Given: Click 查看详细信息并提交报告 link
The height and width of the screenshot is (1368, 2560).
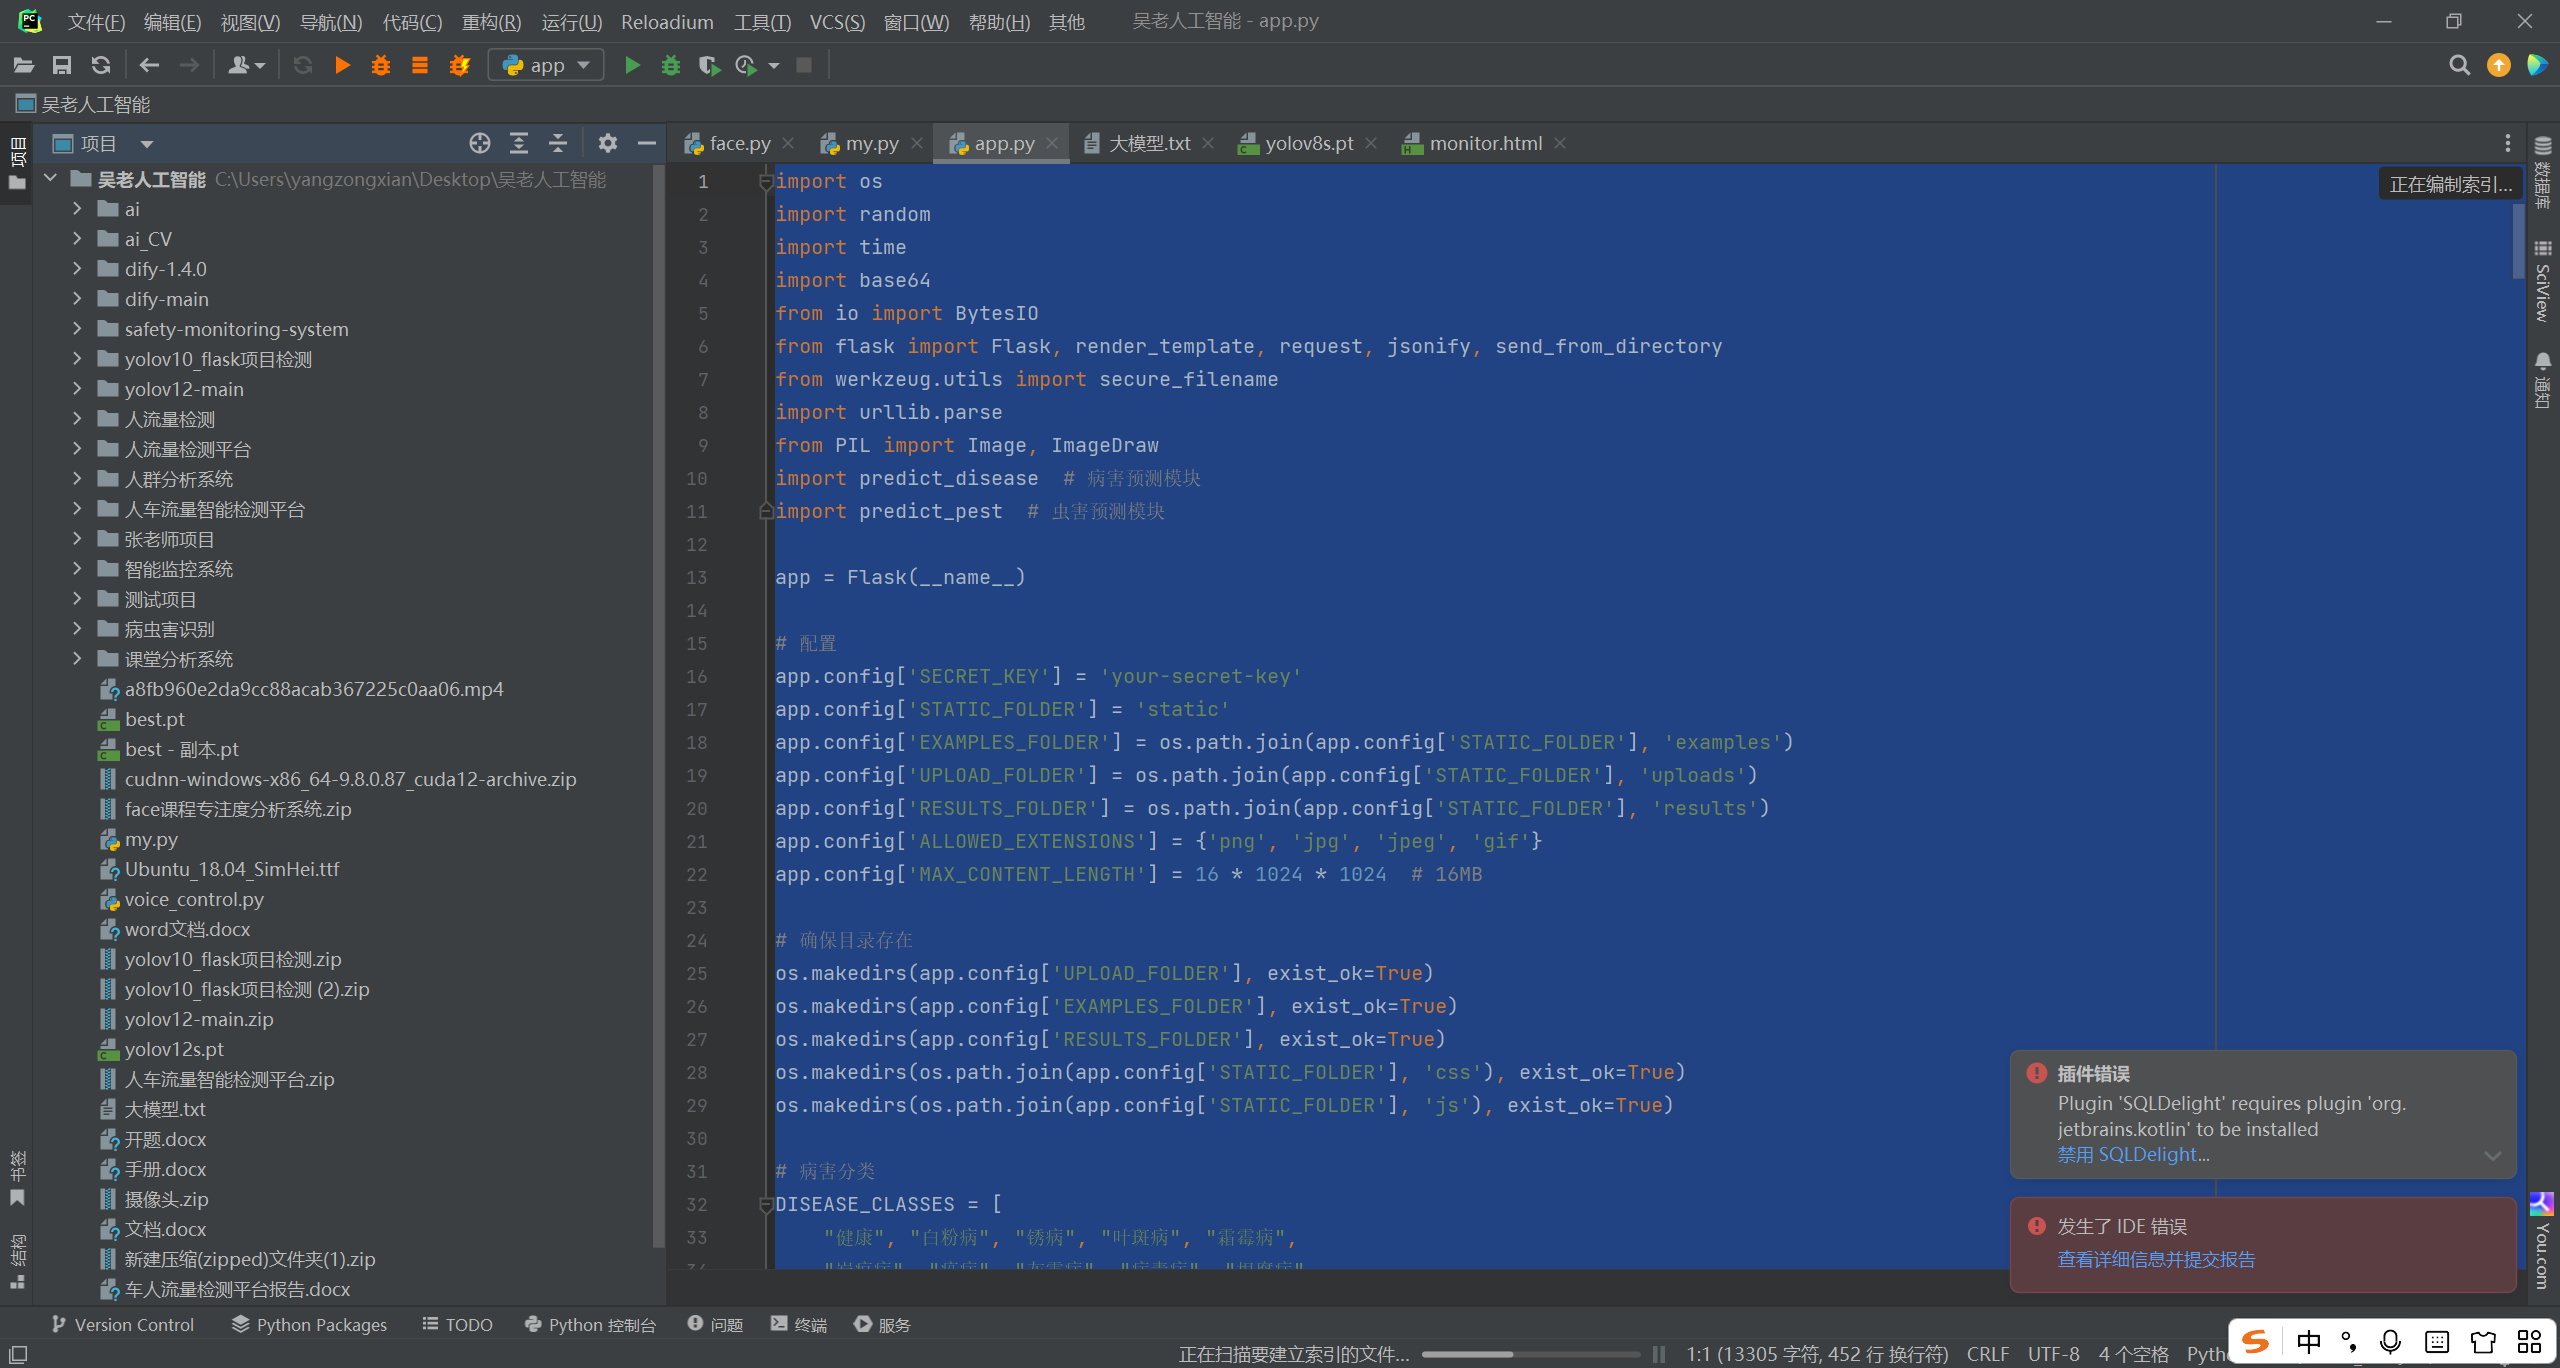Looking at the screenshot, I should pos(2156,1260).
